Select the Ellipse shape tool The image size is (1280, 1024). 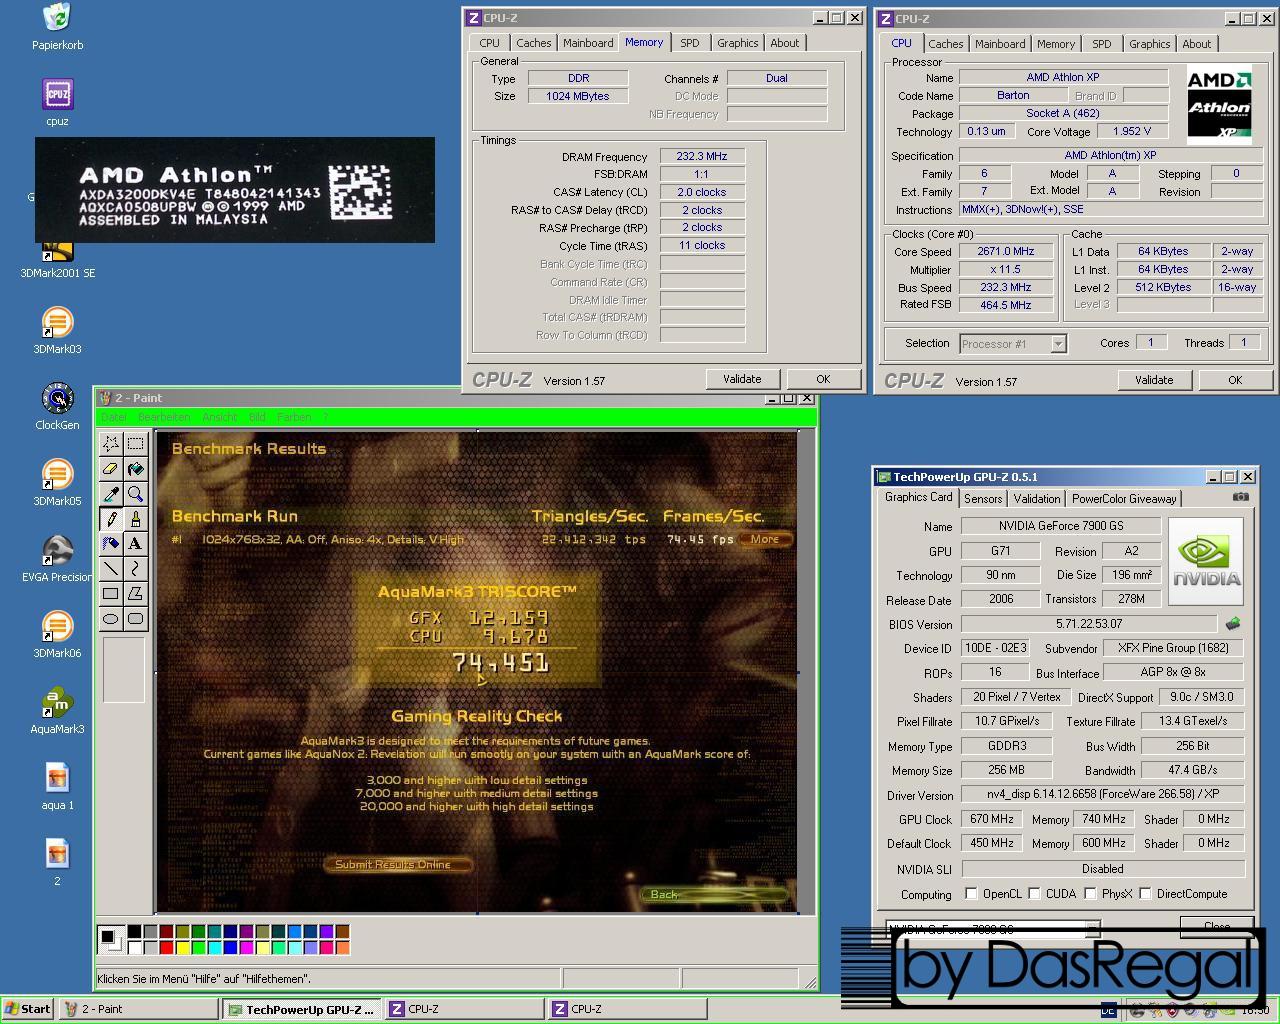coord(111,618)
